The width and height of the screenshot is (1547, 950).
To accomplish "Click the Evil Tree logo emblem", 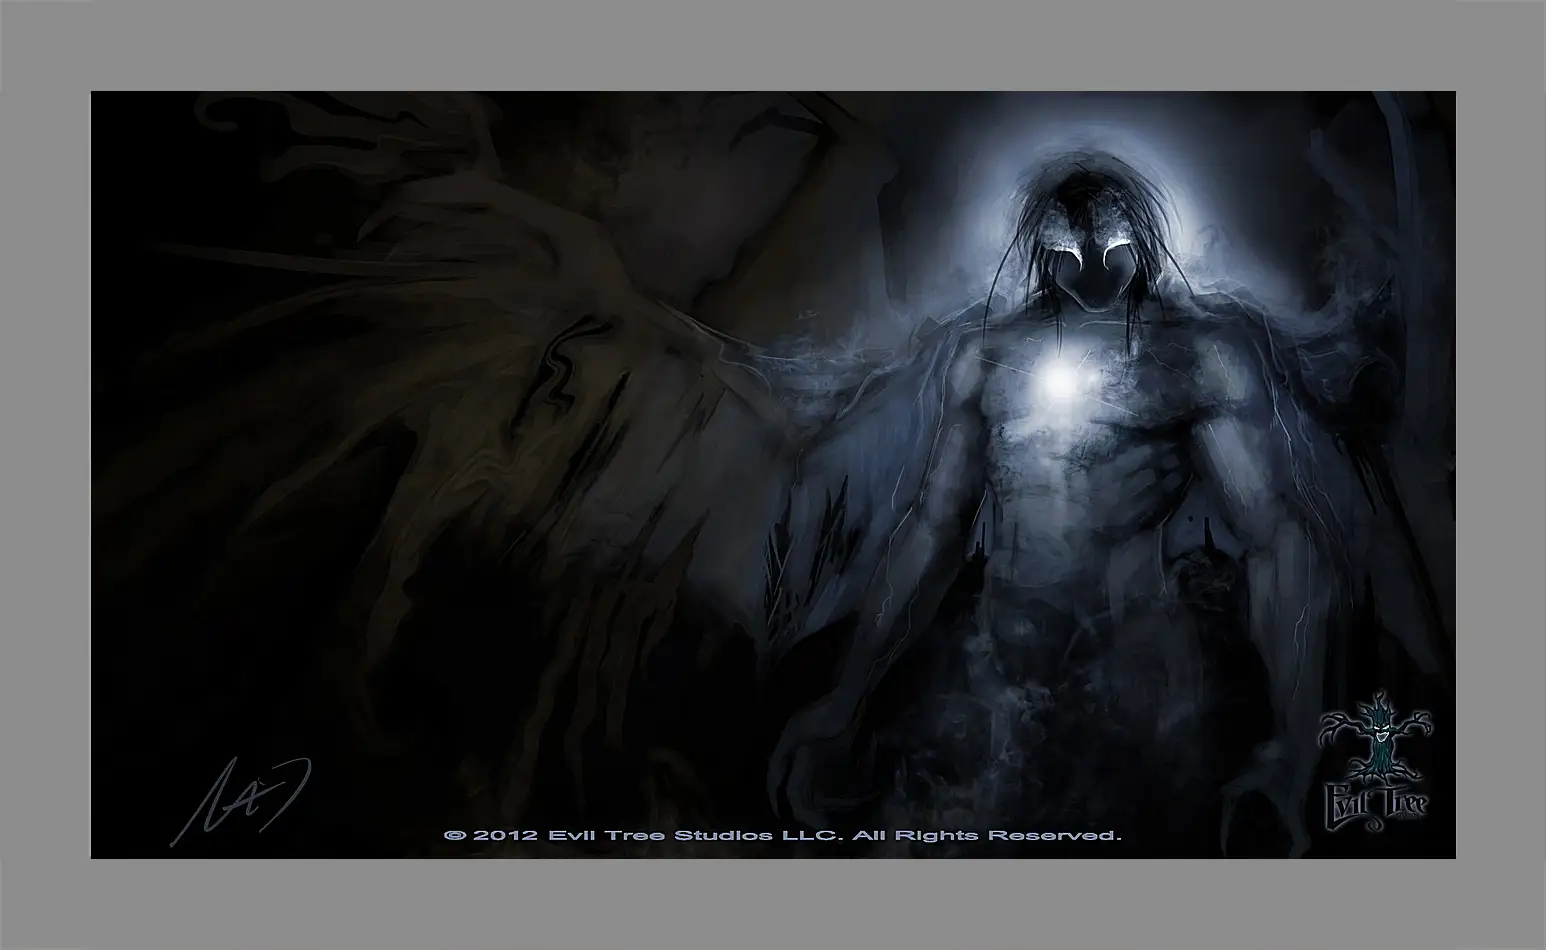I will point(1376,760).
